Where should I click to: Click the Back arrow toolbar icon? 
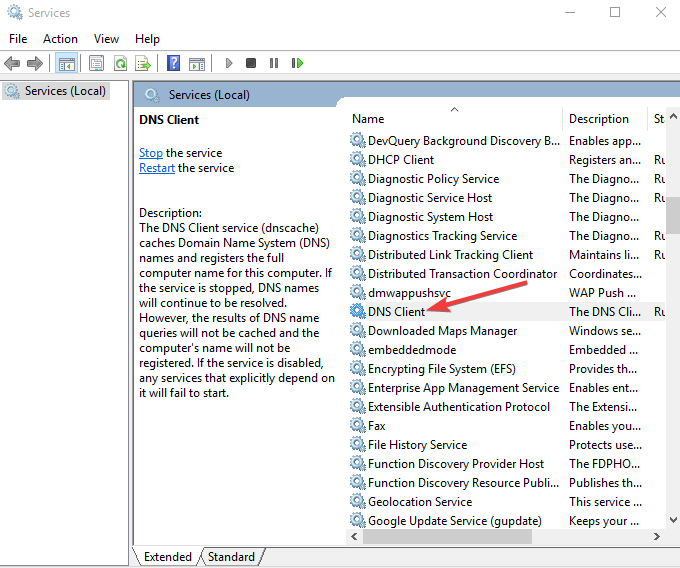pos(12,63)
